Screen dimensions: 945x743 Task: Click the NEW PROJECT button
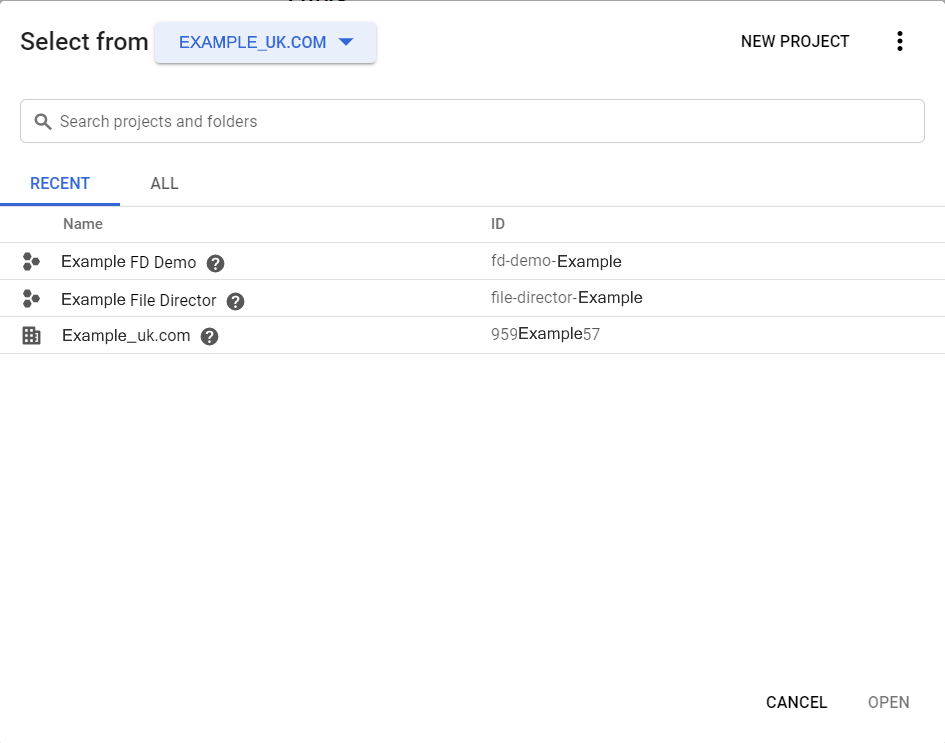[x=795, y=42]
